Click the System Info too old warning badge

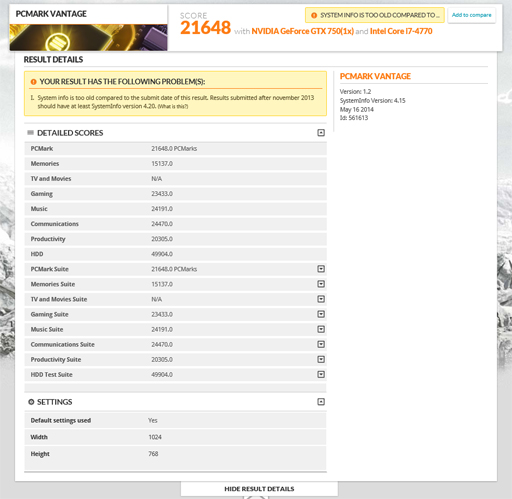click(x=375, y=15)
